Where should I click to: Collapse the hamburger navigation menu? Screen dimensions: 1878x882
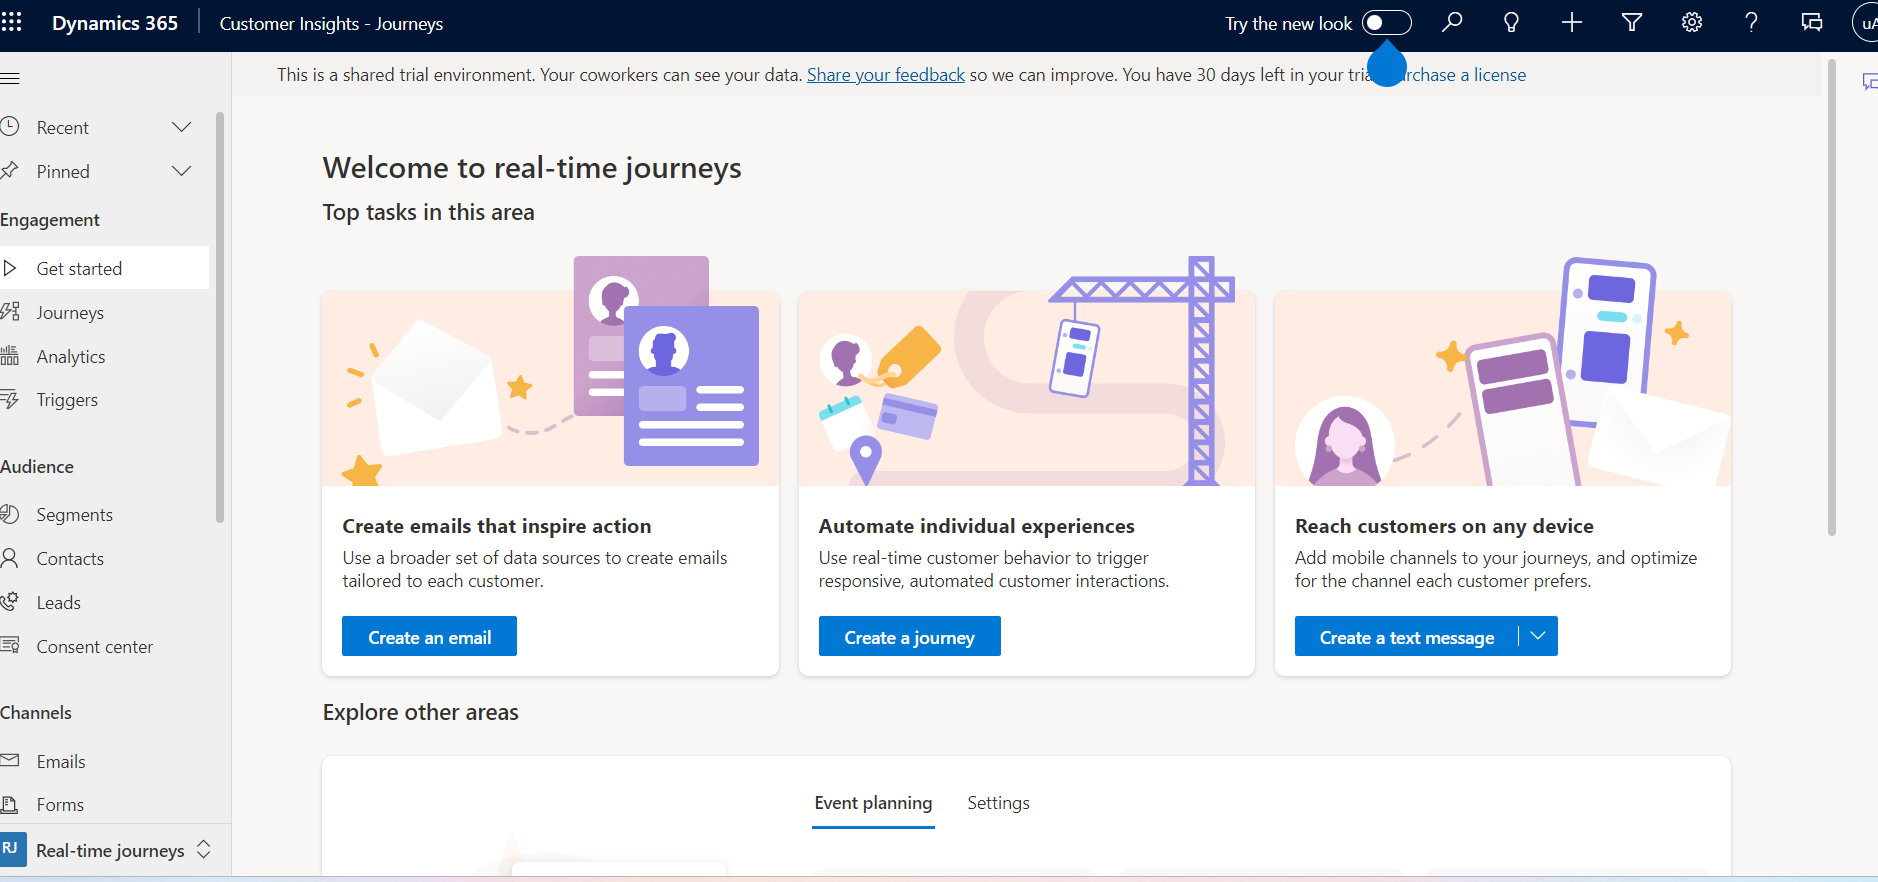(10, 78)
